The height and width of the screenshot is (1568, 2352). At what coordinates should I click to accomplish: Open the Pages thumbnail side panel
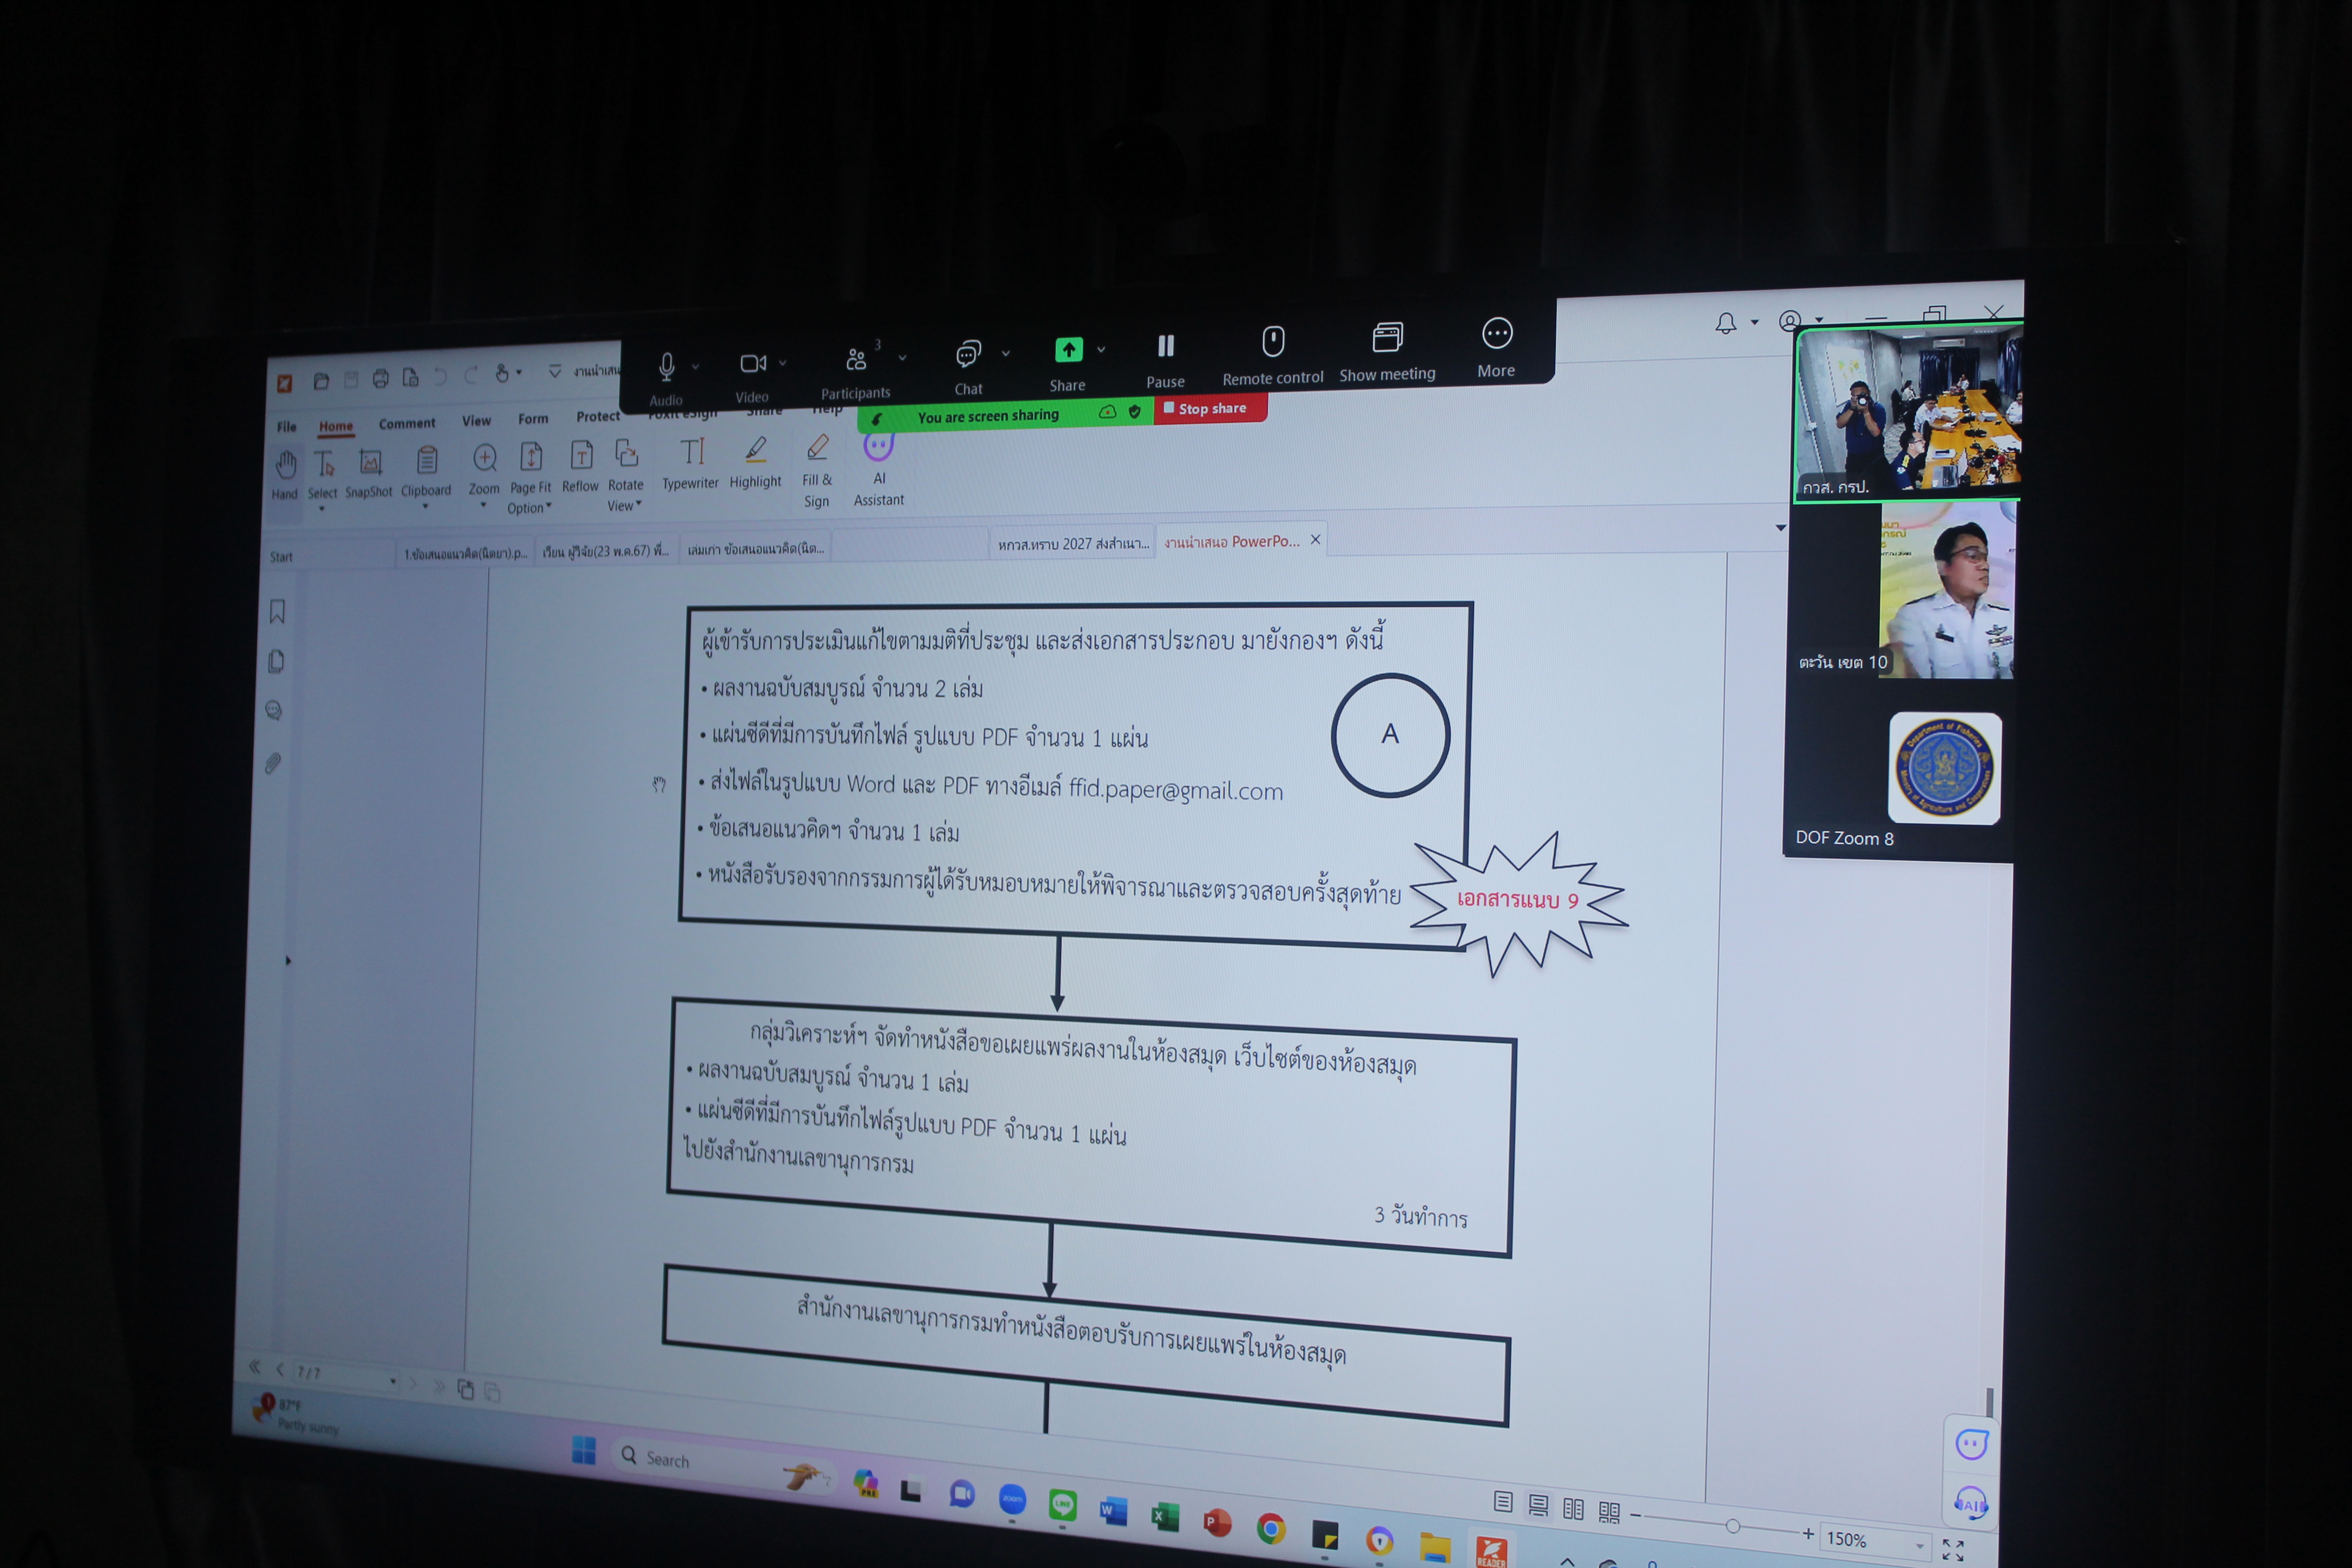(x=276, y=661)
